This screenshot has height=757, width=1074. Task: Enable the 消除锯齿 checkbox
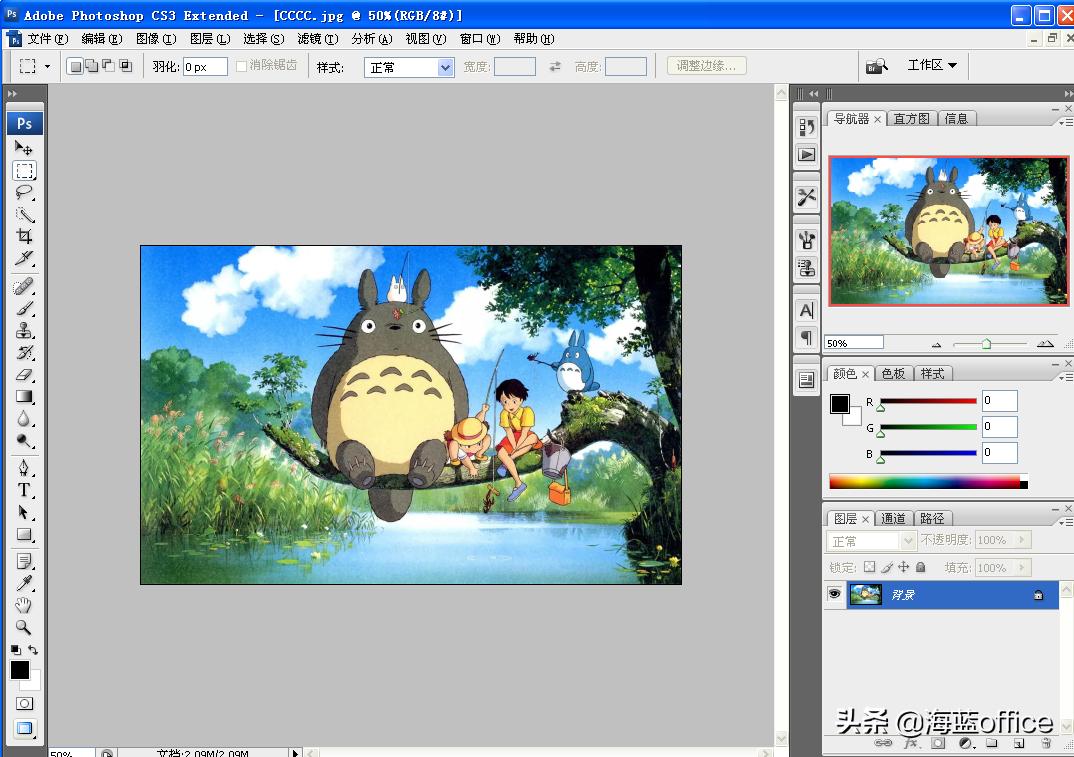(x=242, y=65)
